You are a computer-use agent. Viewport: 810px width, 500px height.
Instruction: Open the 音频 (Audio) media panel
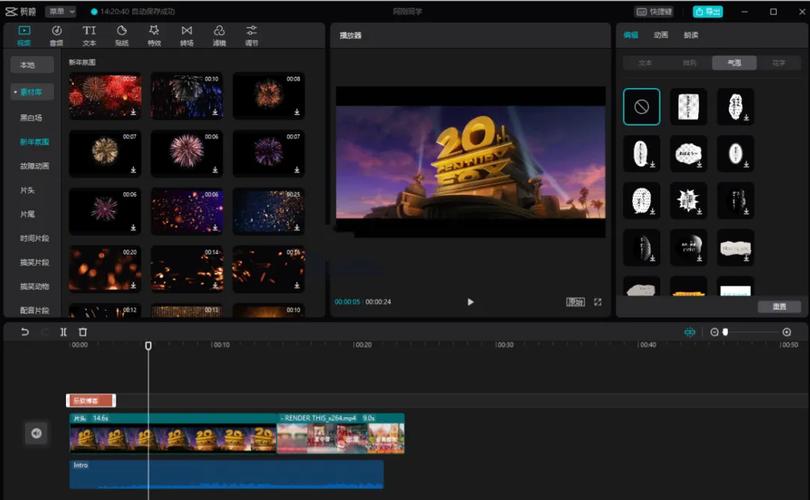coord(57,35)
